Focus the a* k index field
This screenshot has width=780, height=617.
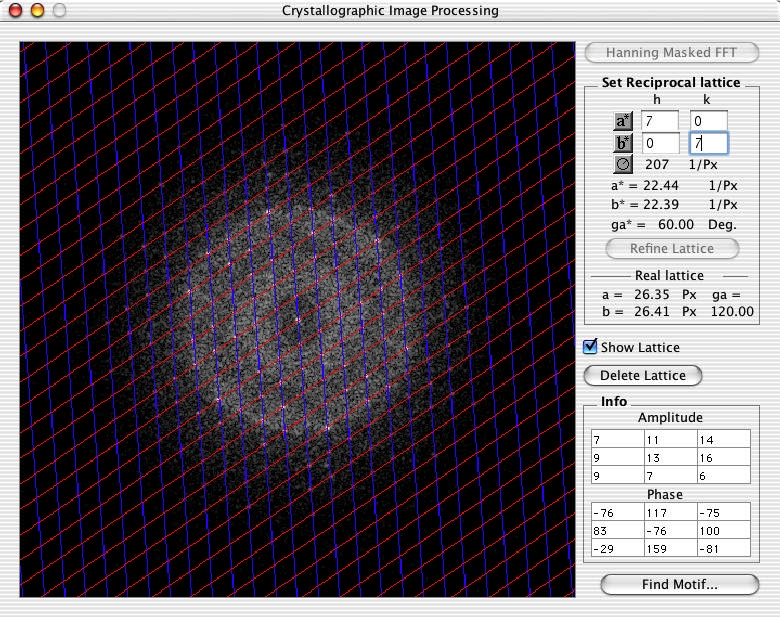click(708, 121)
